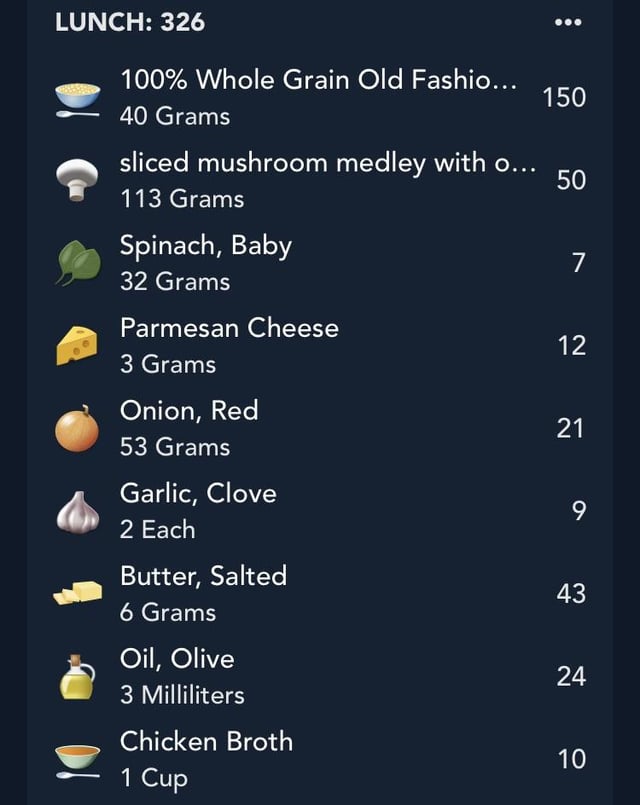Image resolution: width=640 pixels, height=805 pixels.
Task: Open Oil, Olive 3 Milliliters entry
Action: pyautogui.click(x=320, y=676)
